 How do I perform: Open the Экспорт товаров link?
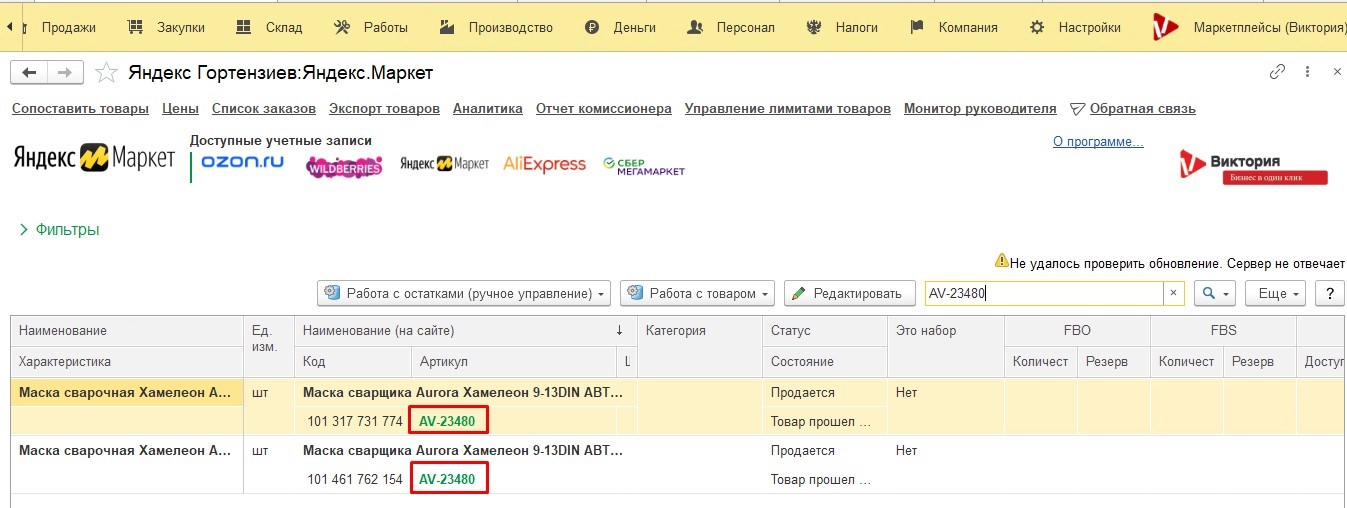384,108
